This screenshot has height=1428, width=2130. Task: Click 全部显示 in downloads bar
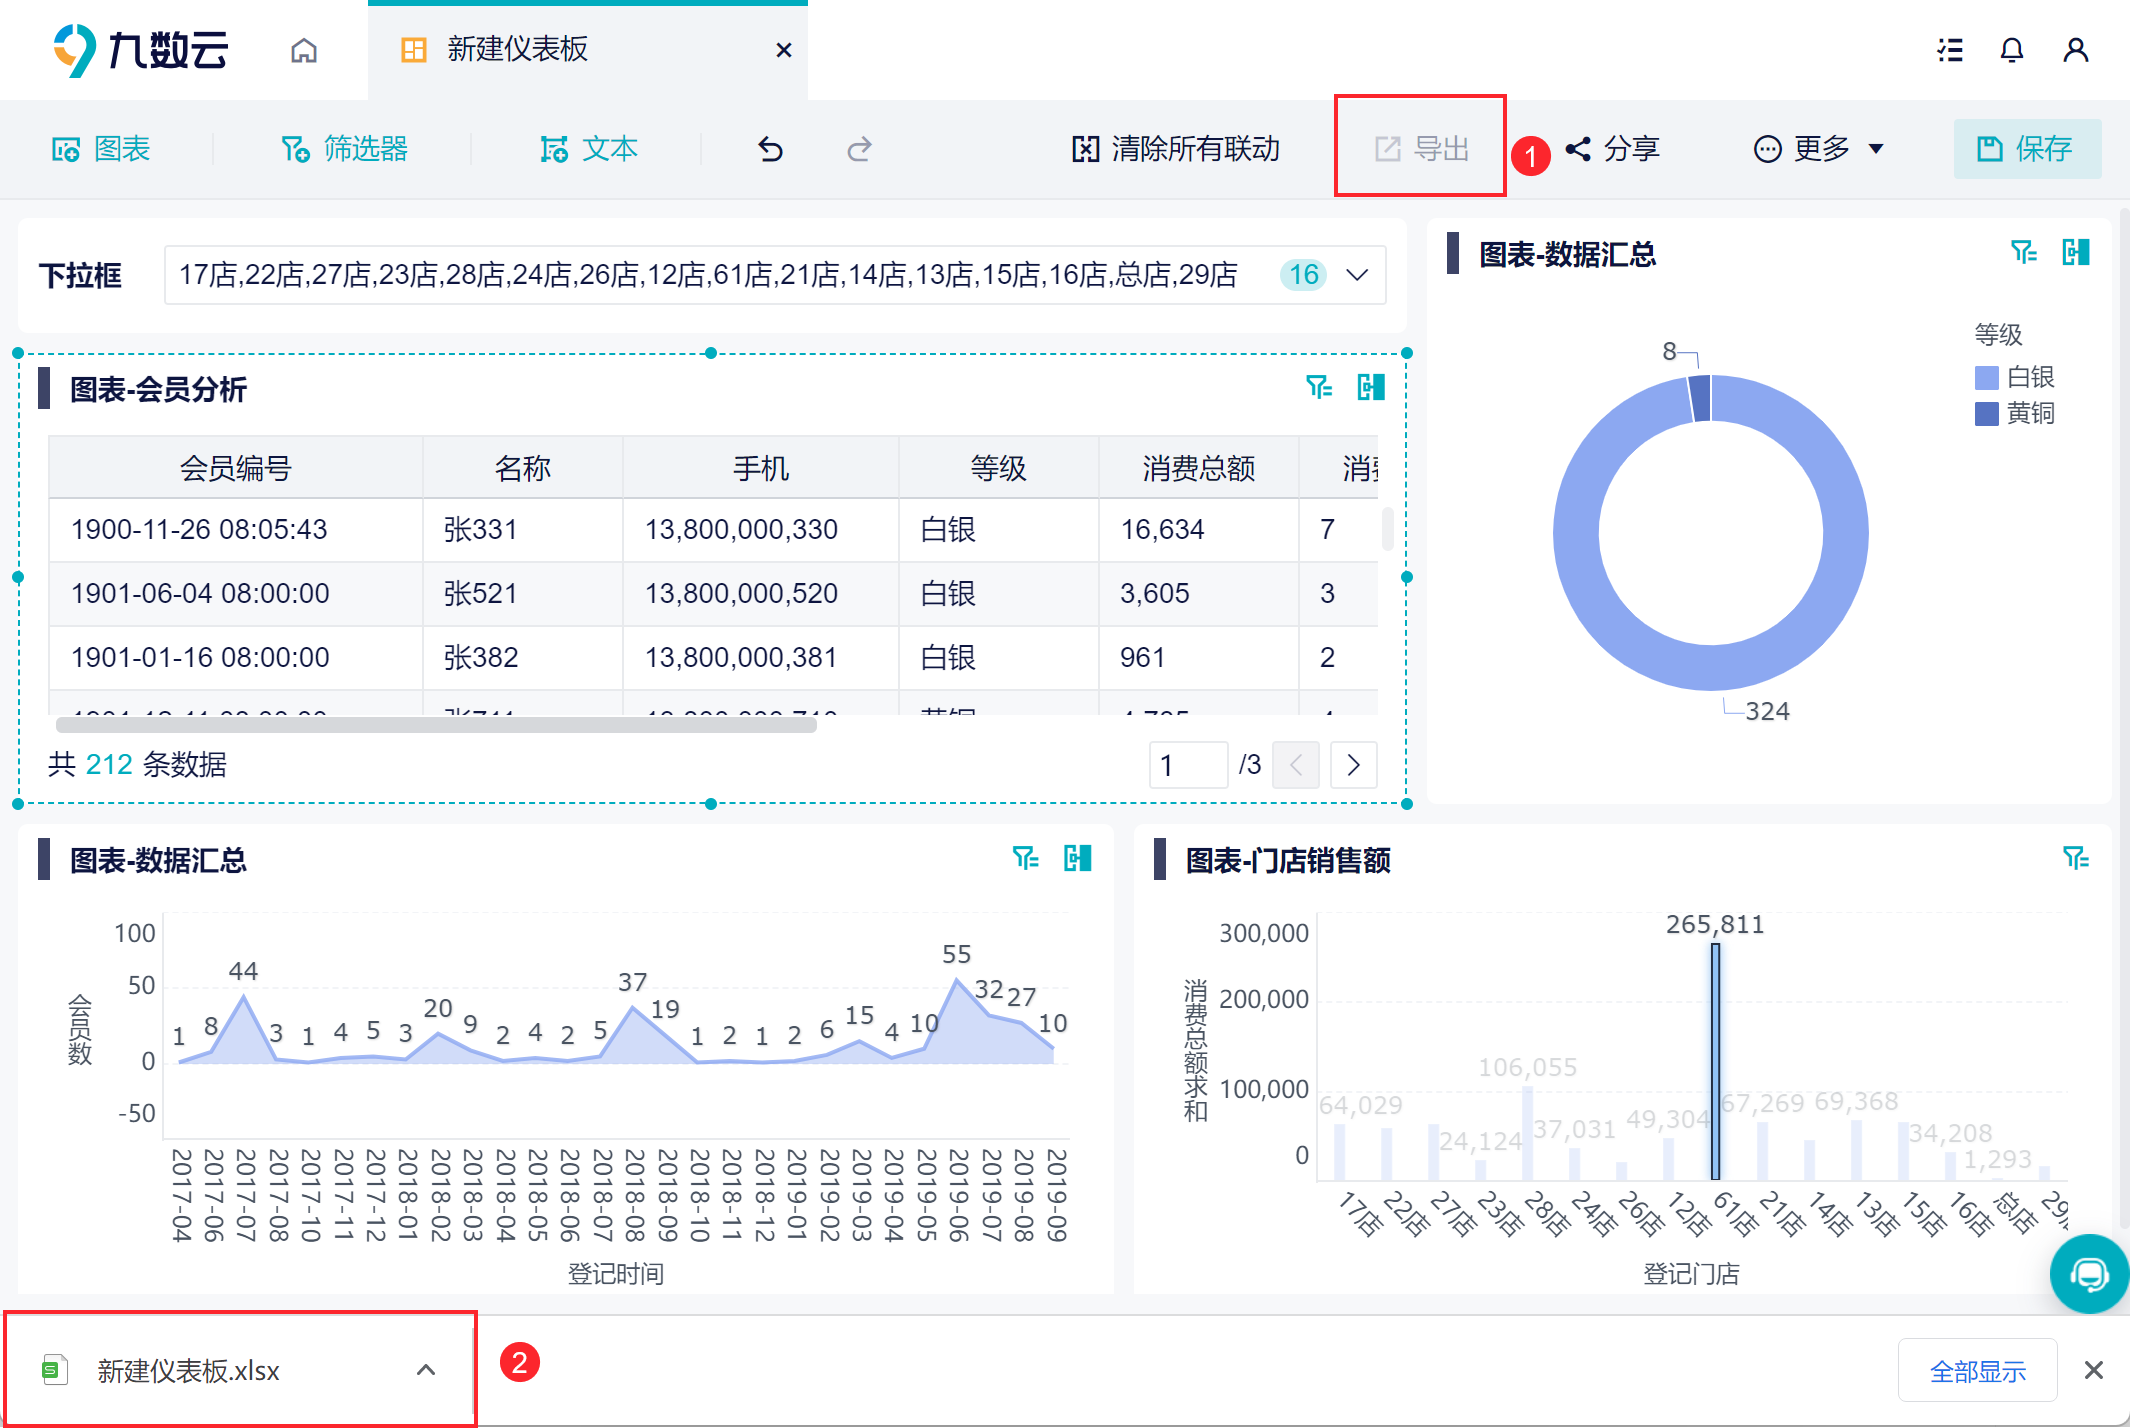pos(1977,1370)
